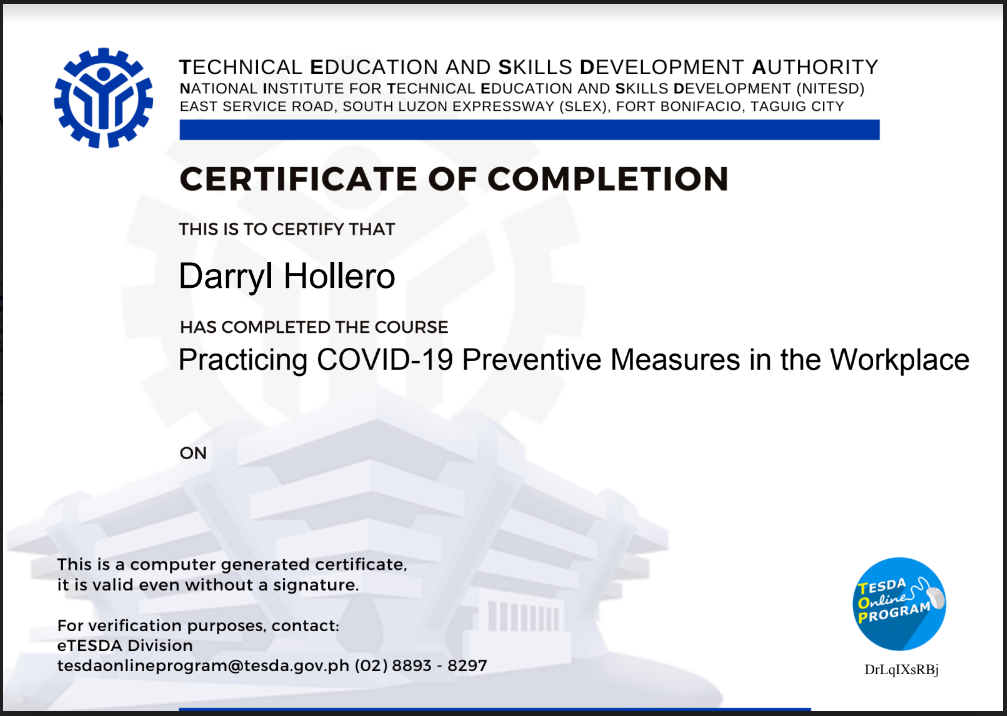
Task: Click the NITESD institute name line
Action: (x=521, y=88)
